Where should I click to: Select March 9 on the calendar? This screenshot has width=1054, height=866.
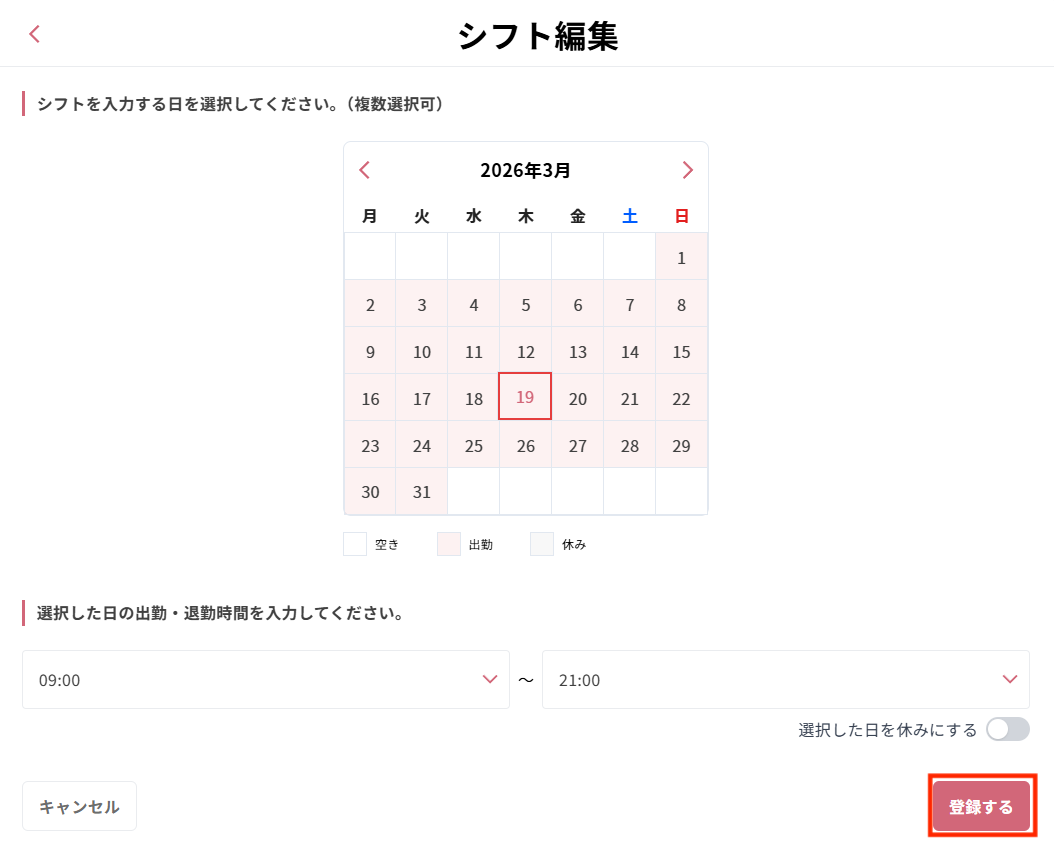pos(370,352)
